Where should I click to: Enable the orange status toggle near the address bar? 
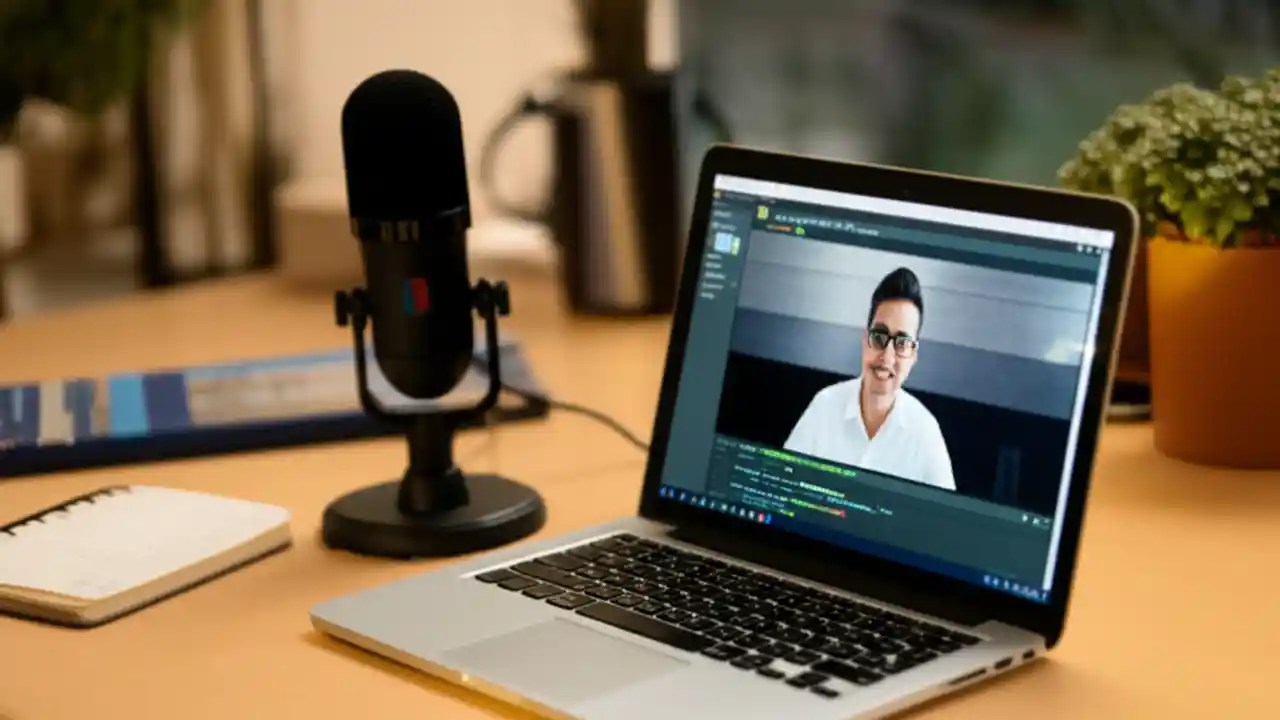[782, 227]
